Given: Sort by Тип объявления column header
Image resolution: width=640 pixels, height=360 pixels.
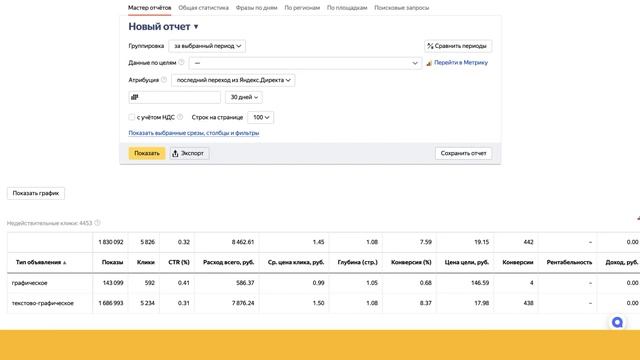Looking at the screenshot, I should (41, 262).
